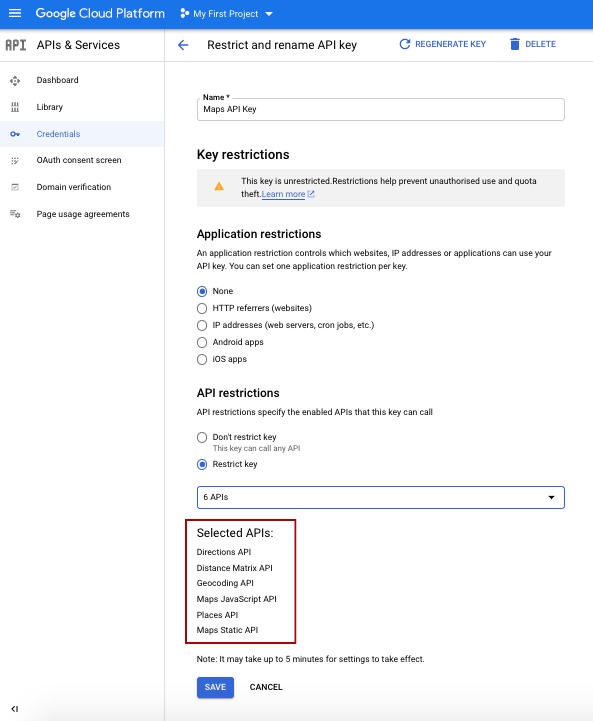The width and height of the screenshot is (593, 721).
Task: Choose Don't restrict key option
Action: [x=202, y=437]
